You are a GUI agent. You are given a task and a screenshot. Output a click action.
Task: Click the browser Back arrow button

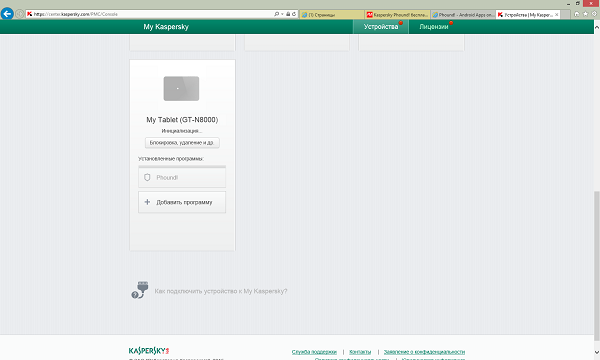point(7,14)
